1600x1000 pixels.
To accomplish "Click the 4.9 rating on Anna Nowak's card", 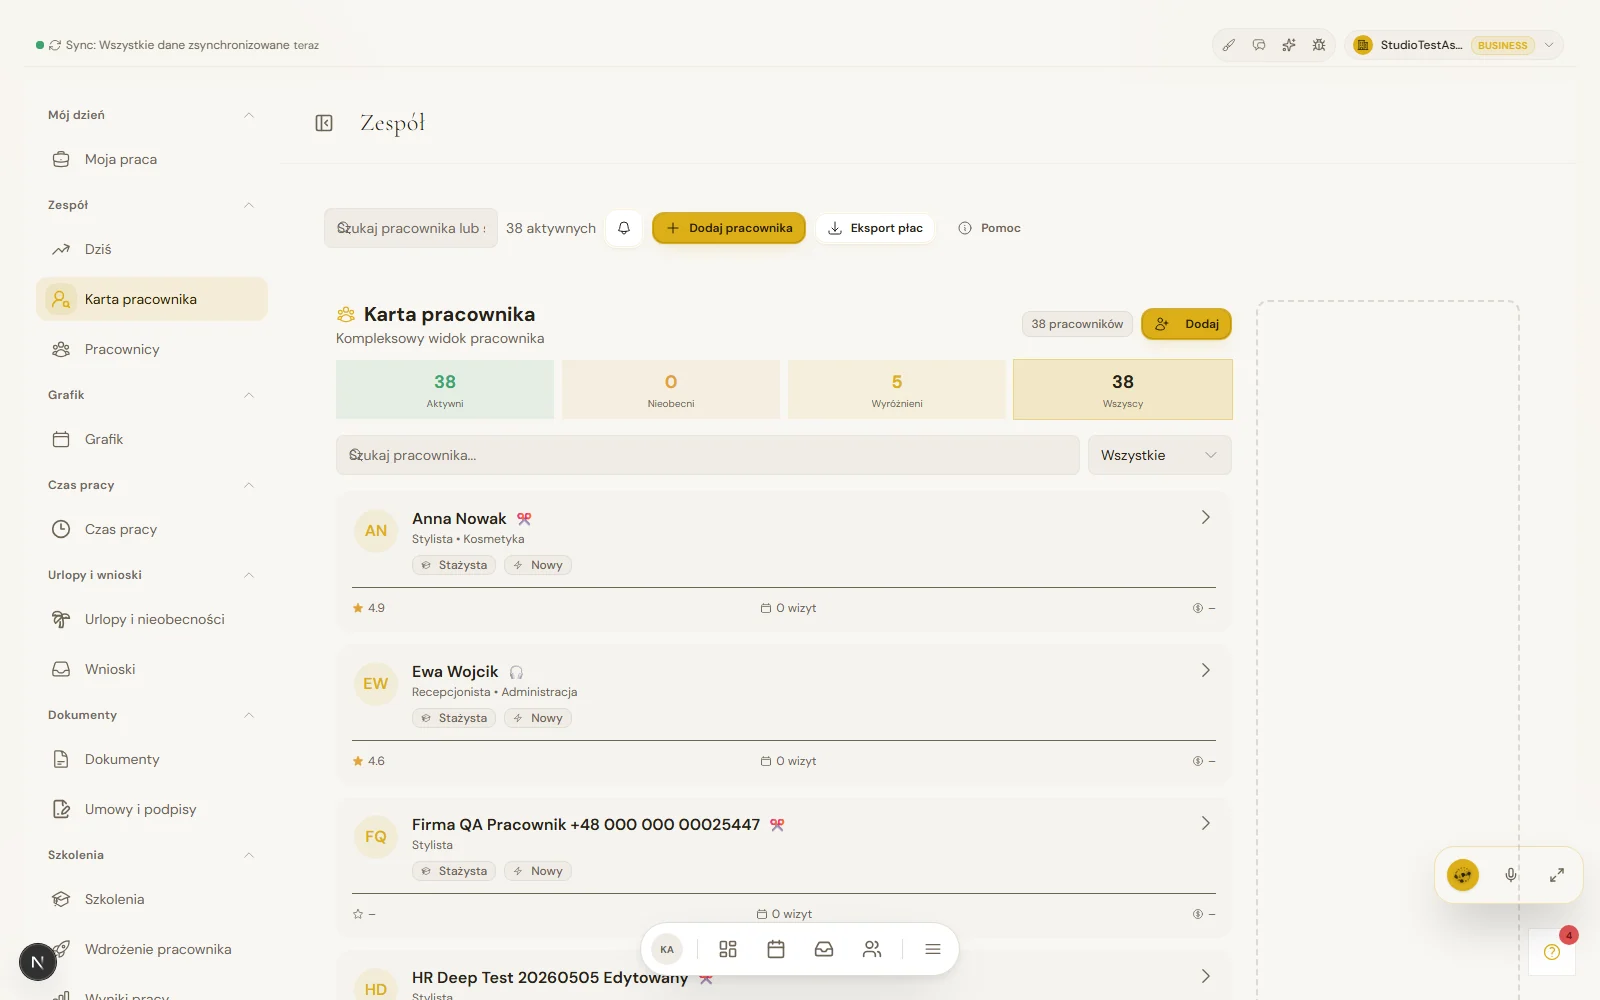I will [x=369, y=608].
